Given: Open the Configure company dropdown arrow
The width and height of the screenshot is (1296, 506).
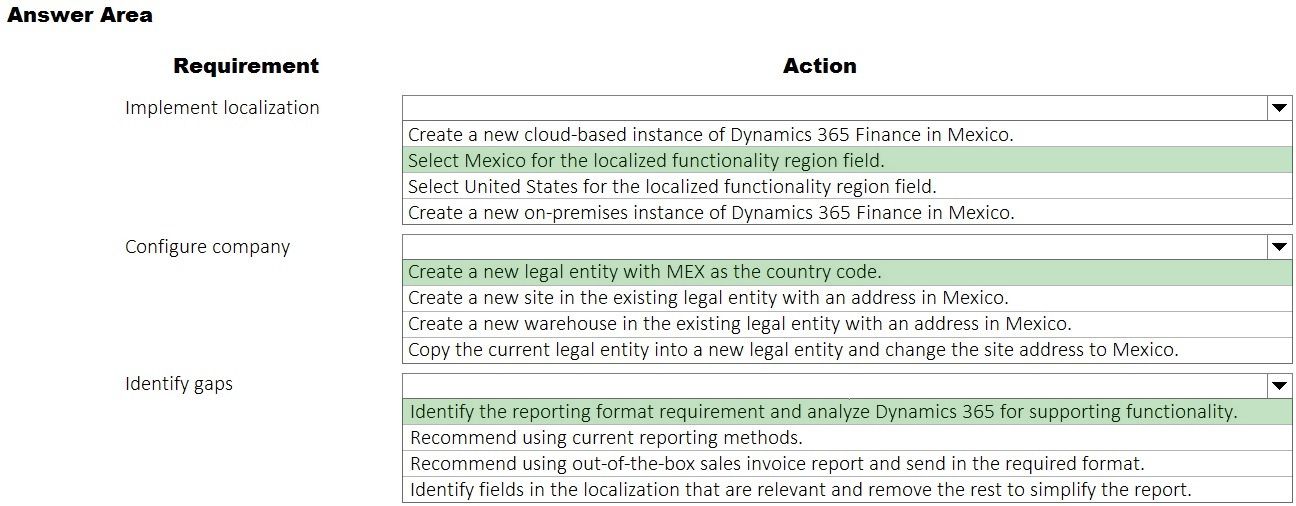Looking at the screenshot, I should (1279, 246).
